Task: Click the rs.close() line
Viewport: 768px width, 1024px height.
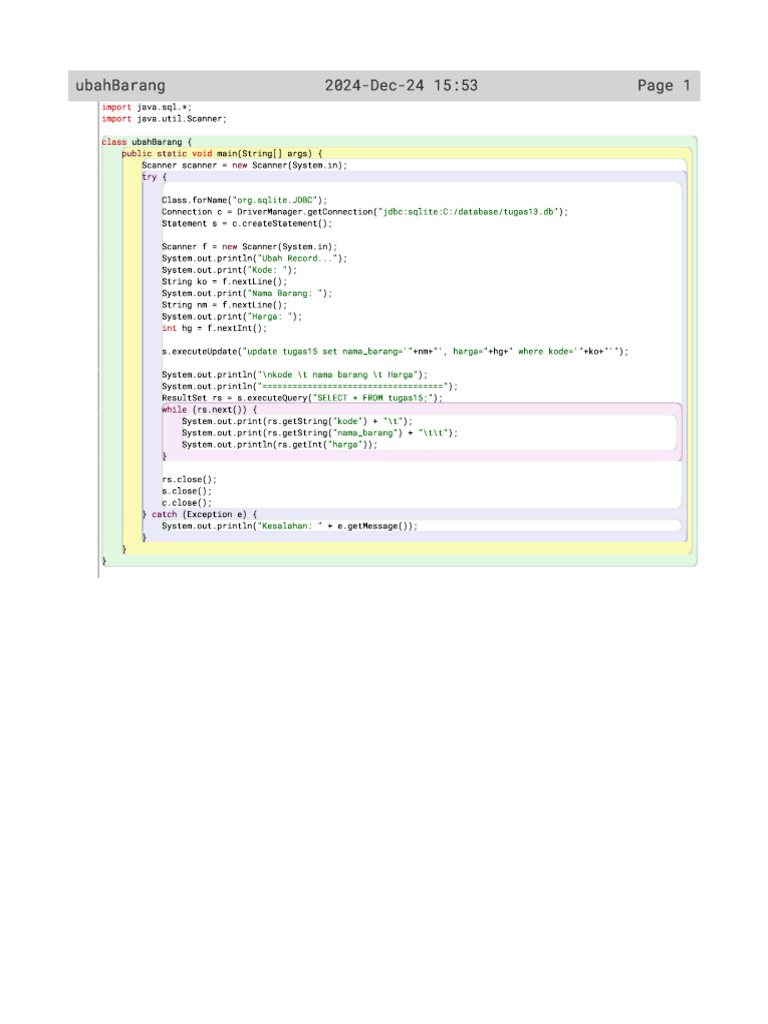Action: click(189, 480)
